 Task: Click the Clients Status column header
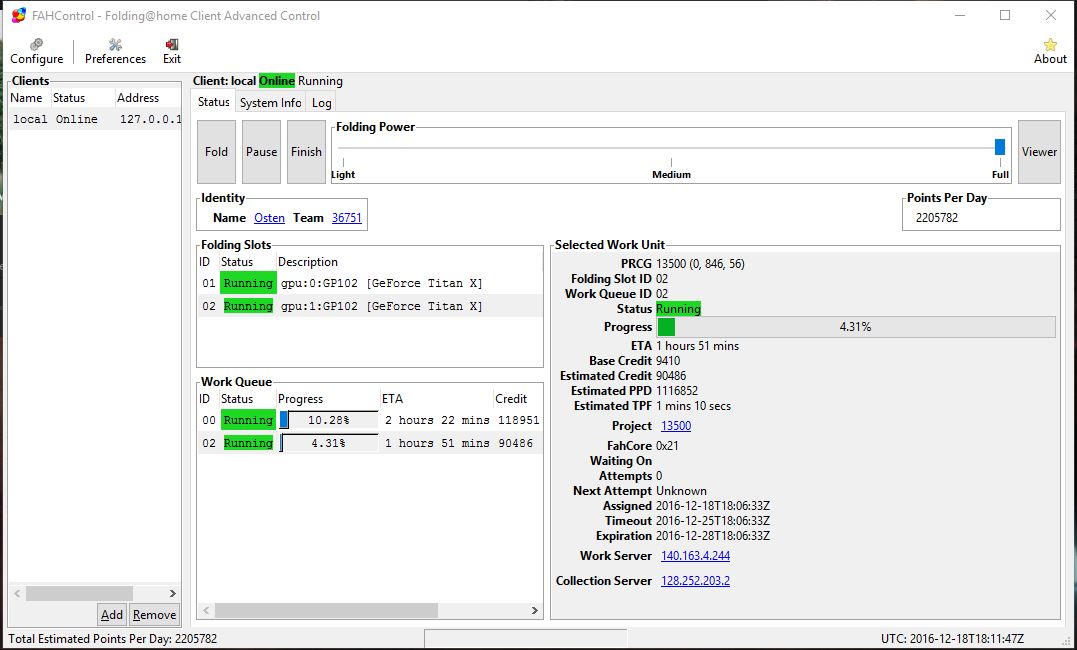82,98
